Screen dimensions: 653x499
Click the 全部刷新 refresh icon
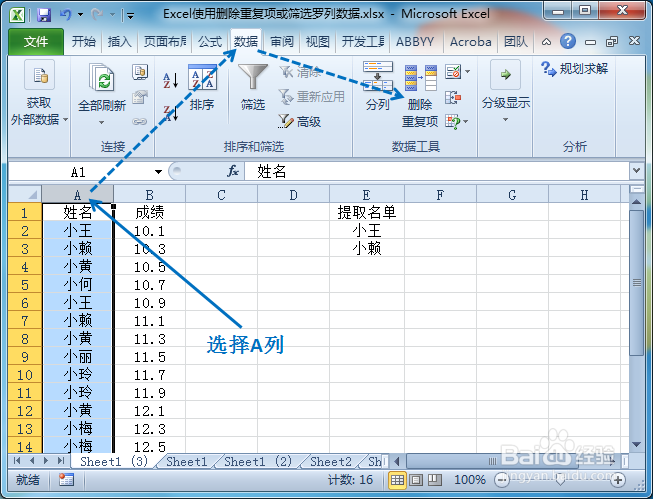point(102,77)
